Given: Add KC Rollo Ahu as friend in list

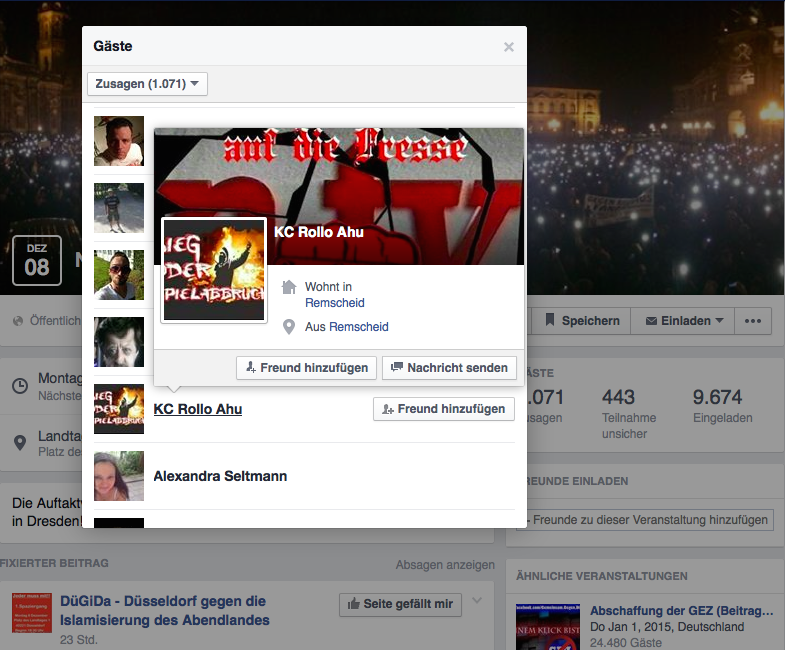Looking at the screenshot, I should pyautogui.click(x=444, y=409).
